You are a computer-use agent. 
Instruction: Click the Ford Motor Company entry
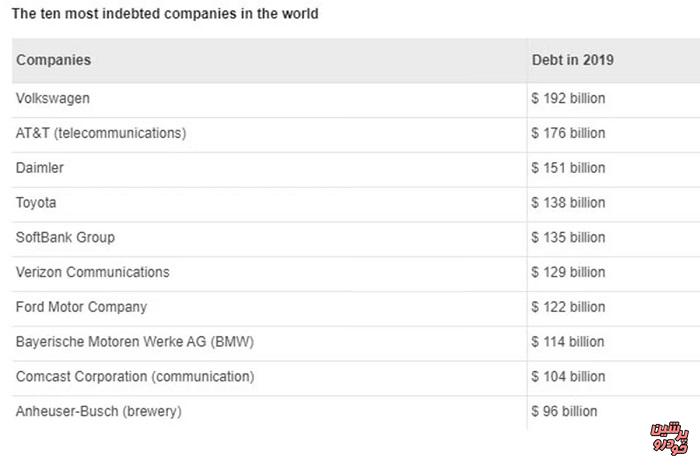[x=81, y=307]
